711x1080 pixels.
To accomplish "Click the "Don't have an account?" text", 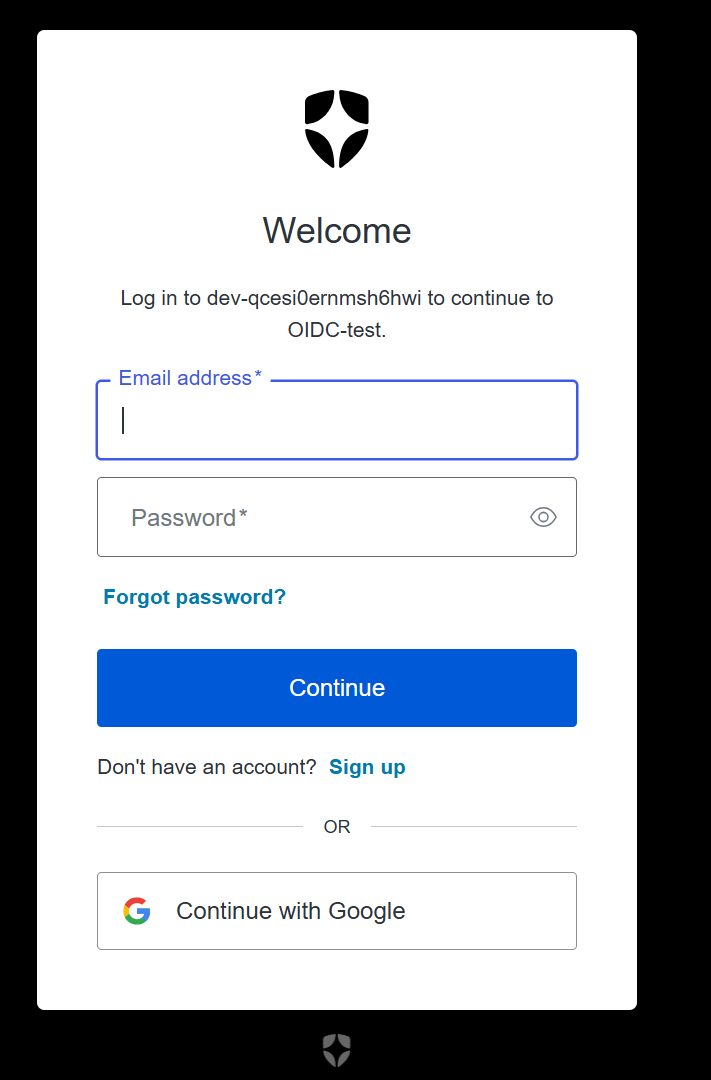I will [207, 767].
